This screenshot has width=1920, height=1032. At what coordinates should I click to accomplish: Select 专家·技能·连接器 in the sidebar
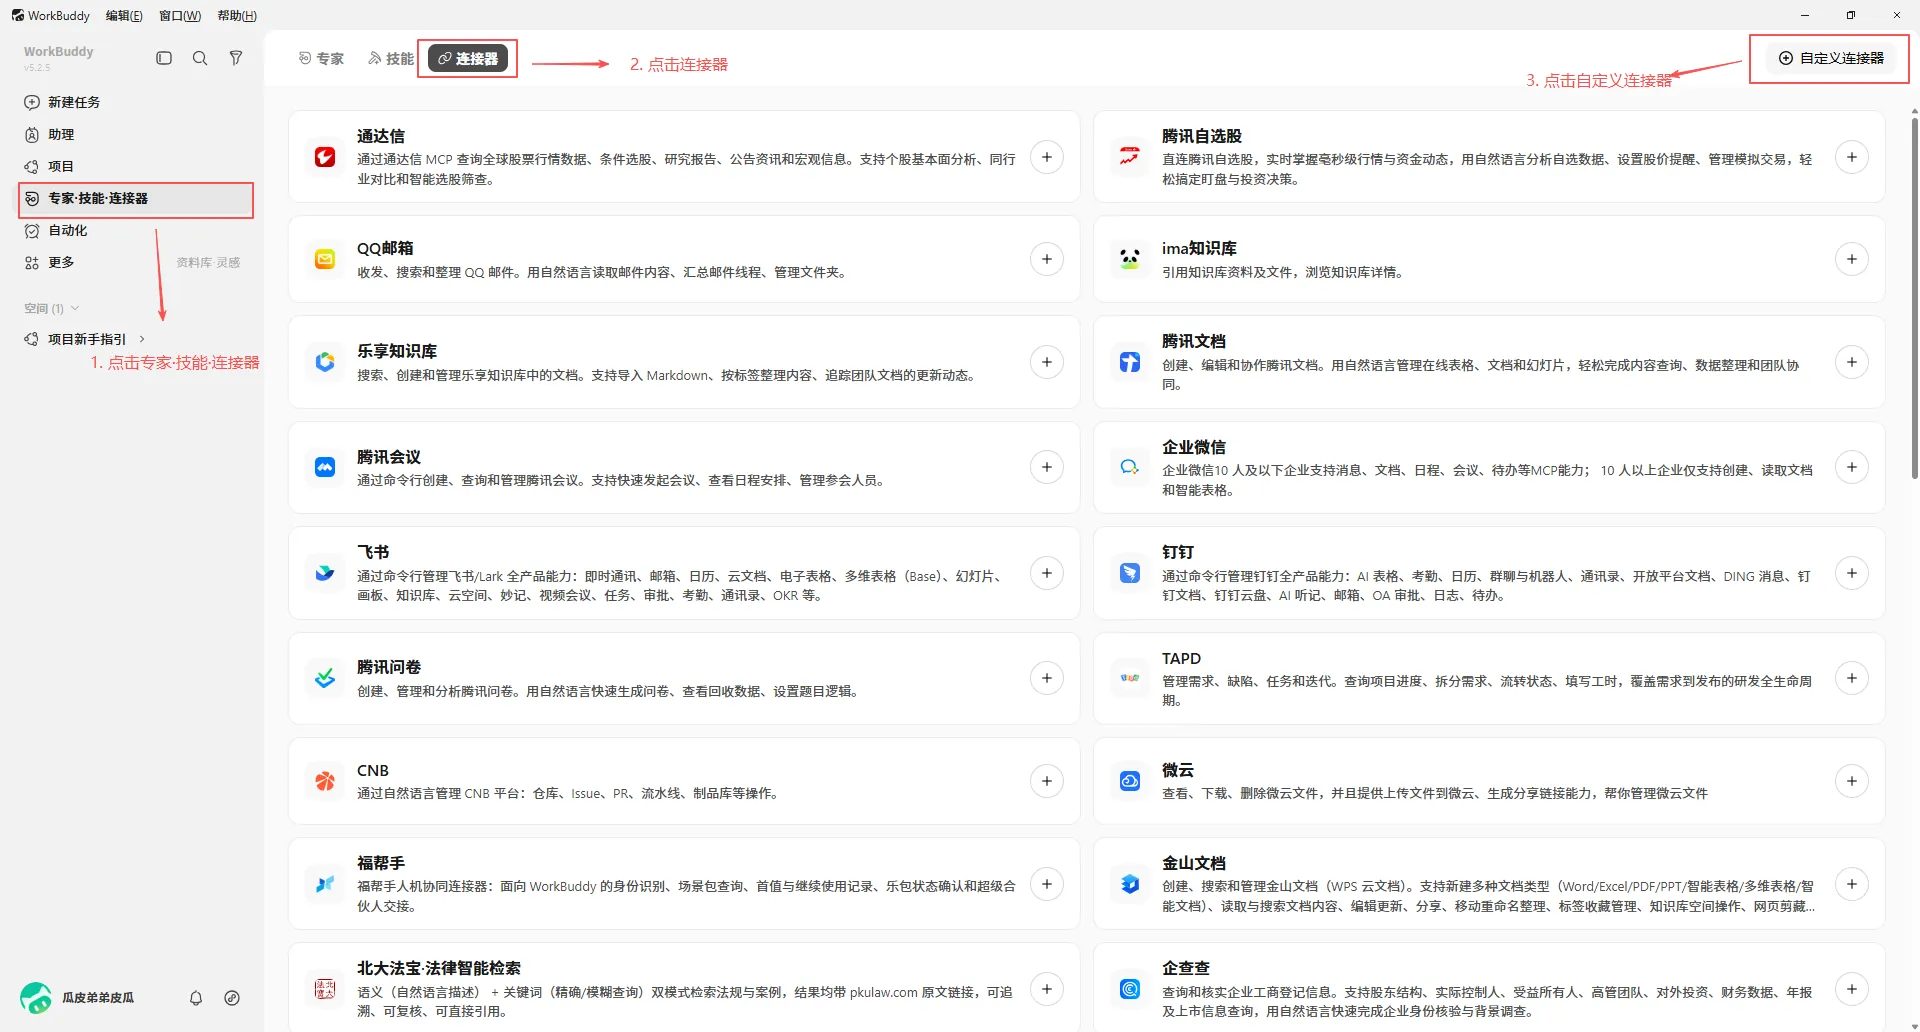pyautogui.click(x=136, y=198)
